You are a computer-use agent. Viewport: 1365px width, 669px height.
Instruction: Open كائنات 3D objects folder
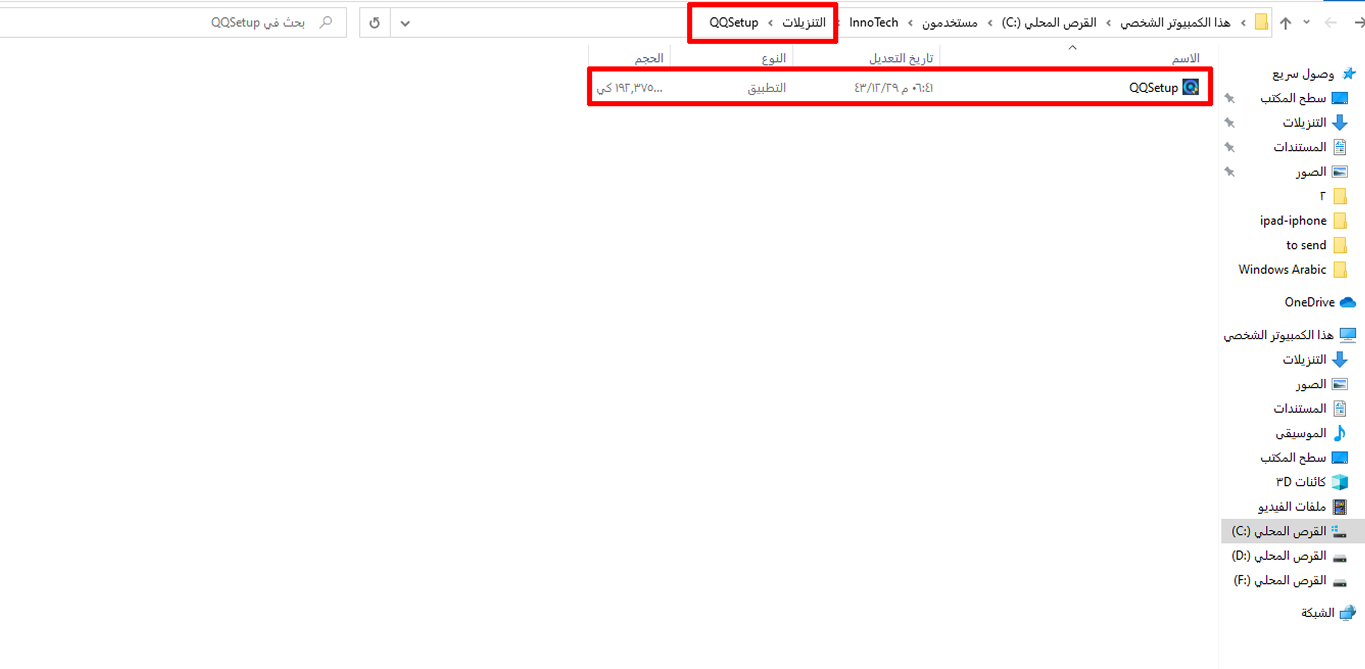click(1312, 482)
